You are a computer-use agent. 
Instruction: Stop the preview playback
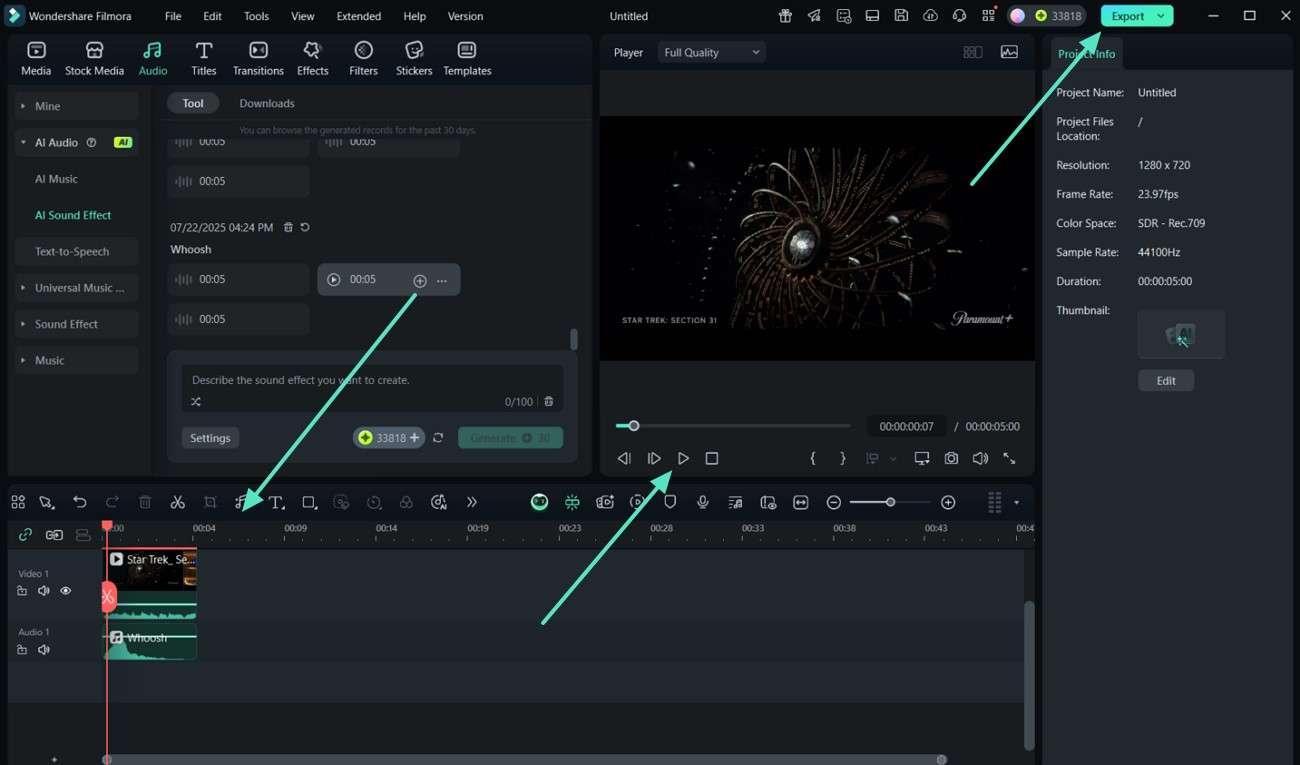pyautogui.click(x=712, y=458)
